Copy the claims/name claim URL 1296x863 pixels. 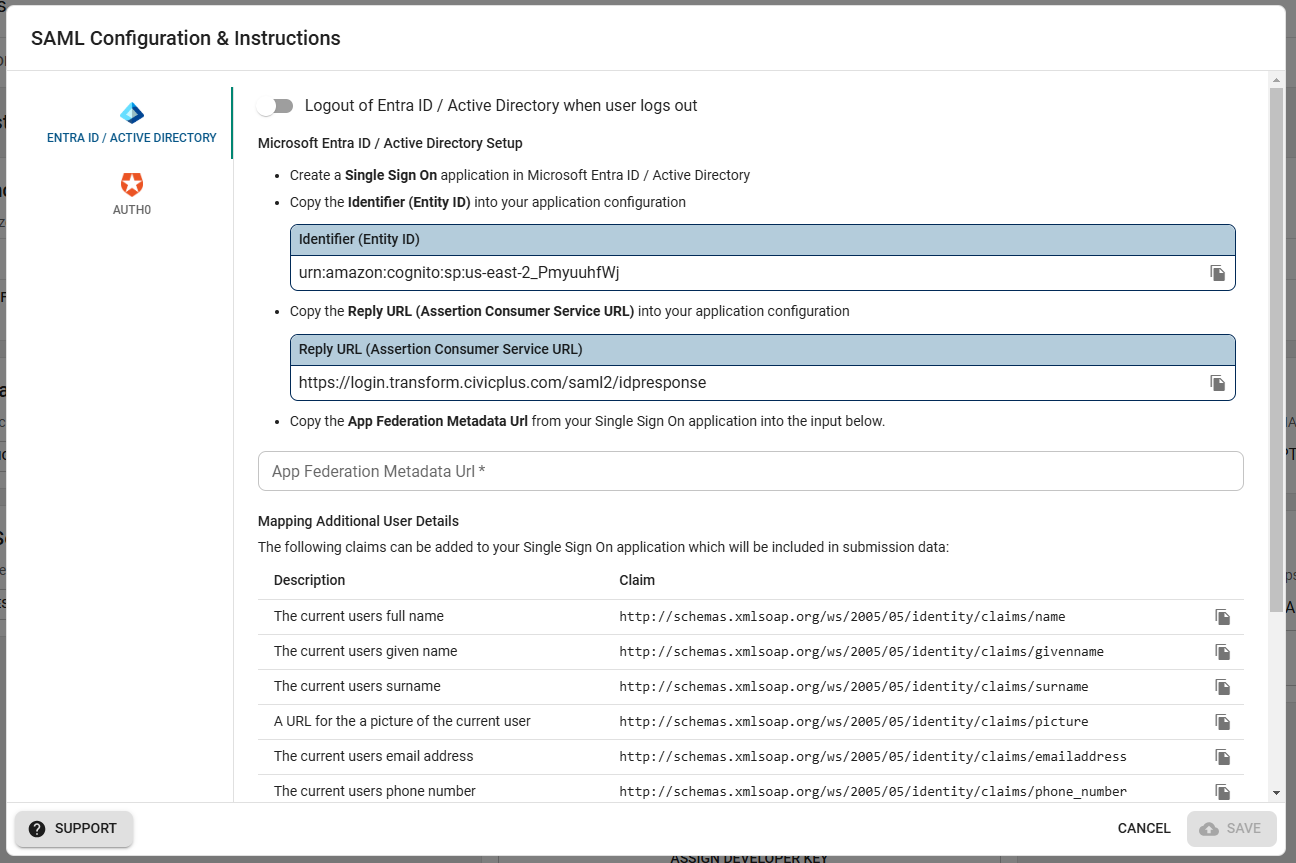(x=1222, y=617)
